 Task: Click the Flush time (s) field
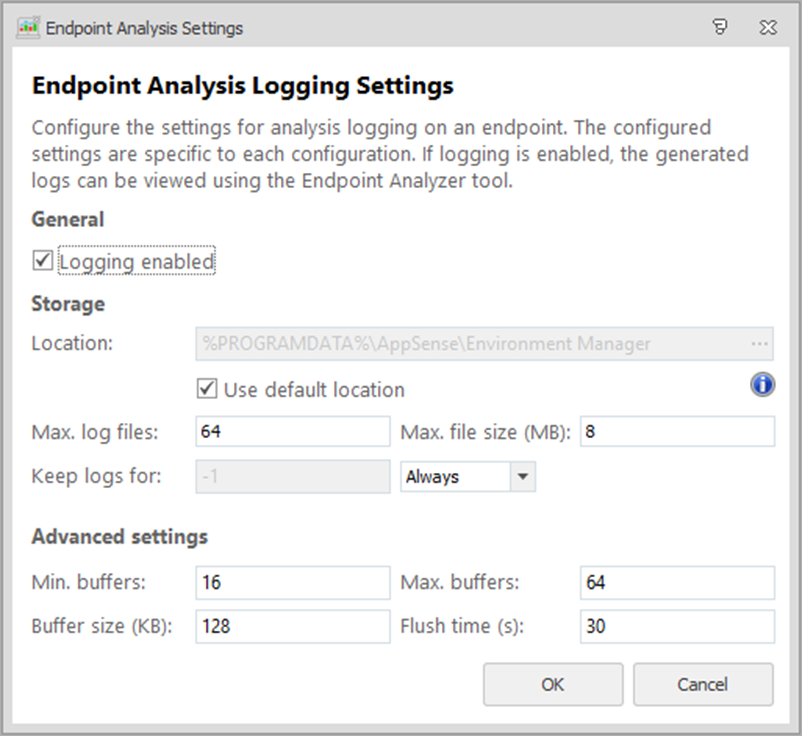(x=676, y=627)
